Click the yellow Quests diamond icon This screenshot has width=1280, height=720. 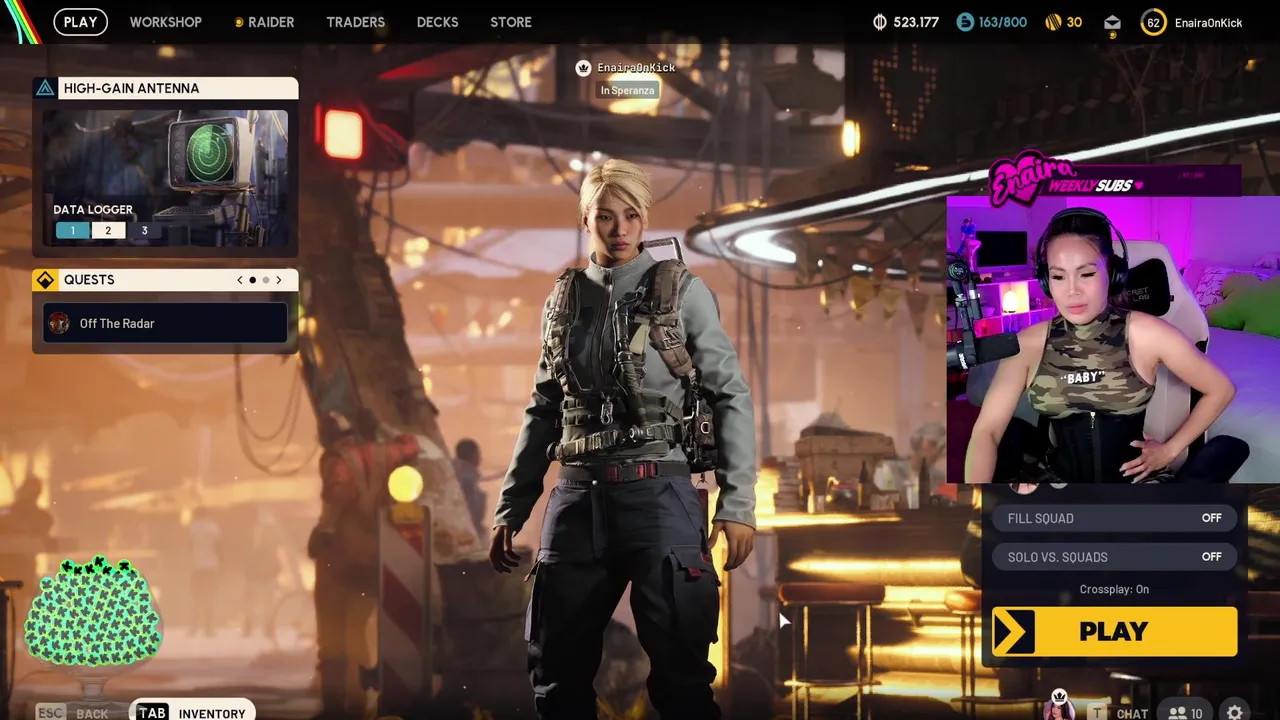[x=45, y=280]
